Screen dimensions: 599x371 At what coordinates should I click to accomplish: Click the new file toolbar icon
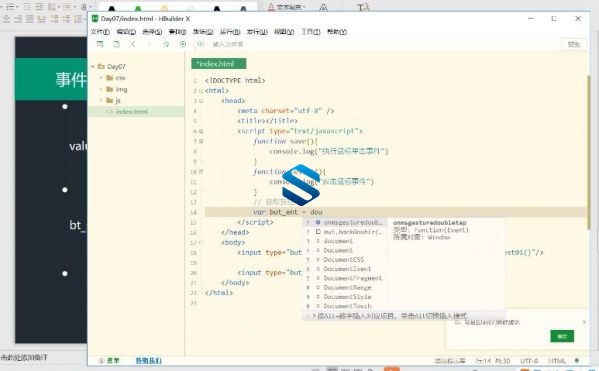click(x=100, y=44)
